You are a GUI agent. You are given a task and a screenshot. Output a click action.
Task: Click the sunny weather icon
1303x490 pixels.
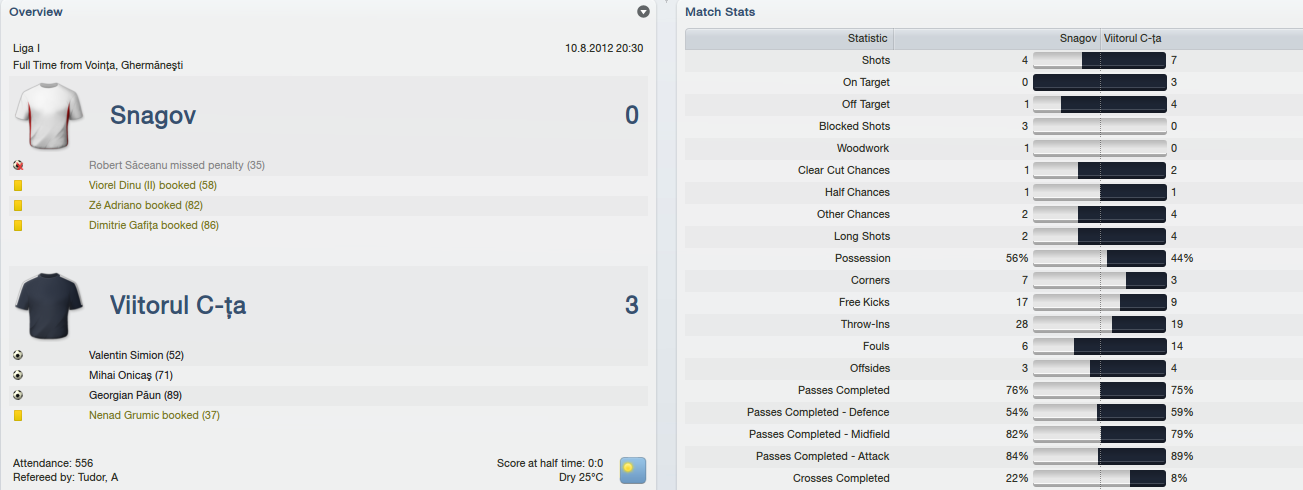(x=633, y=470)
